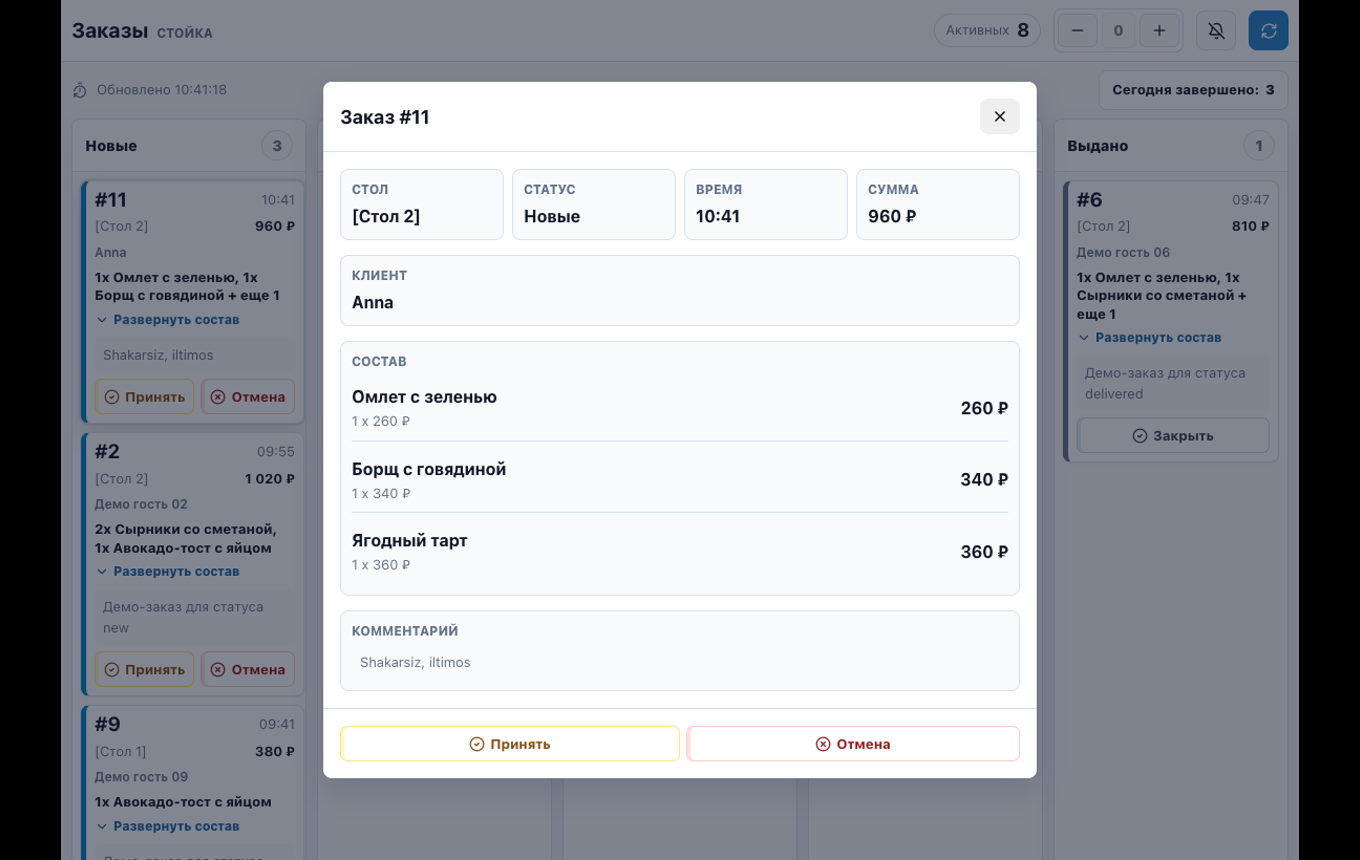The width and height of the screenshot is (1360, 860).
Task: Expand composition of order #9 card
Action: pyautogui.click(x=168, y=826)
